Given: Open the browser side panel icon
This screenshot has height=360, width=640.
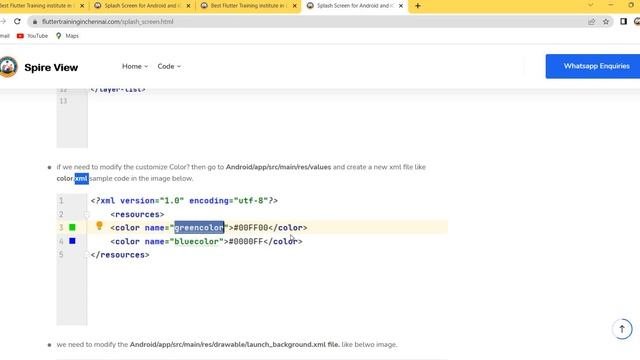Looking at the screenshot, I should tap(623, 21).
